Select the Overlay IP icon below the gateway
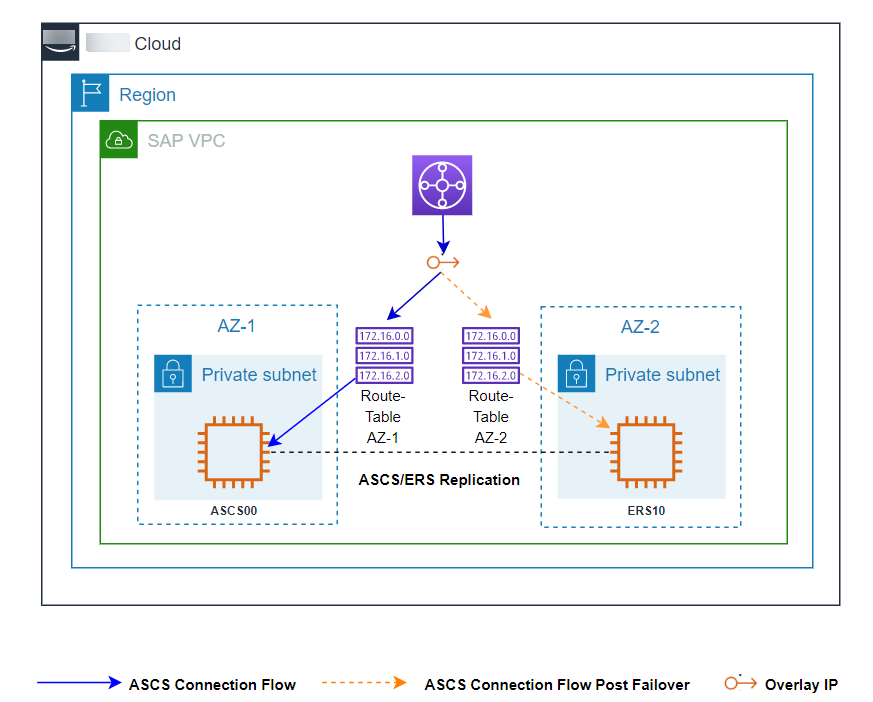 (442, 262)
